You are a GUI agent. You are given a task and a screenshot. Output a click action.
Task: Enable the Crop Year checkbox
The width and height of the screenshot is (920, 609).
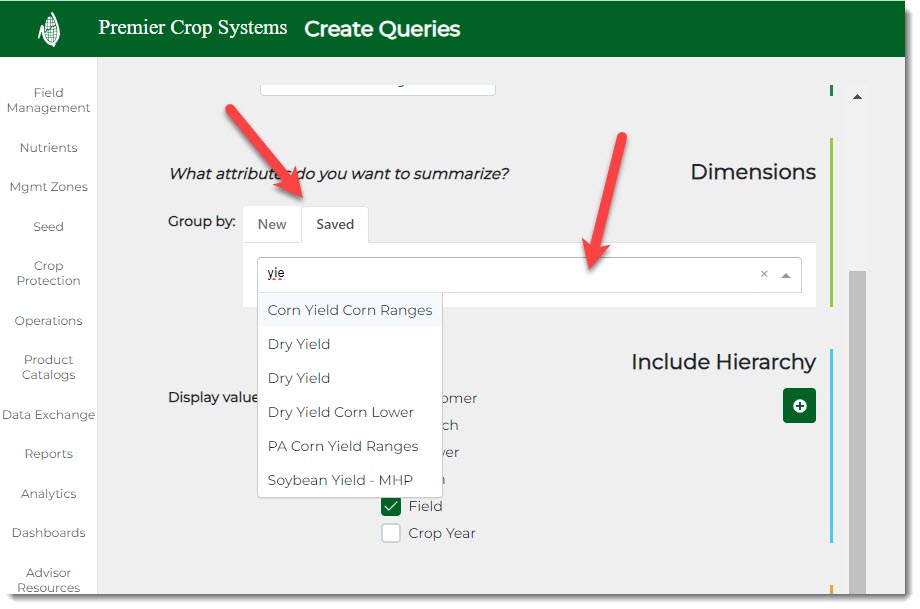click(x=391, y=534)
